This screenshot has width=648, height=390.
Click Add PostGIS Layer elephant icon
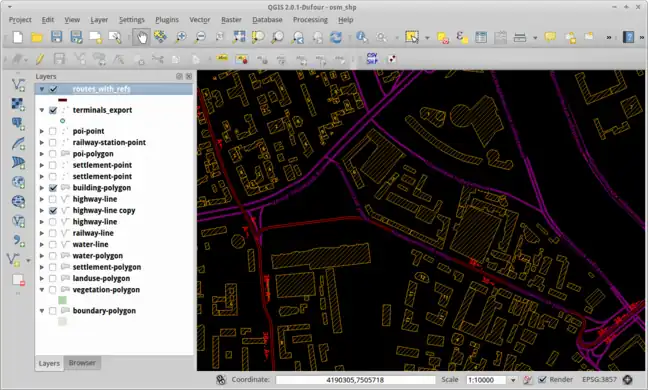coord(18,124)
